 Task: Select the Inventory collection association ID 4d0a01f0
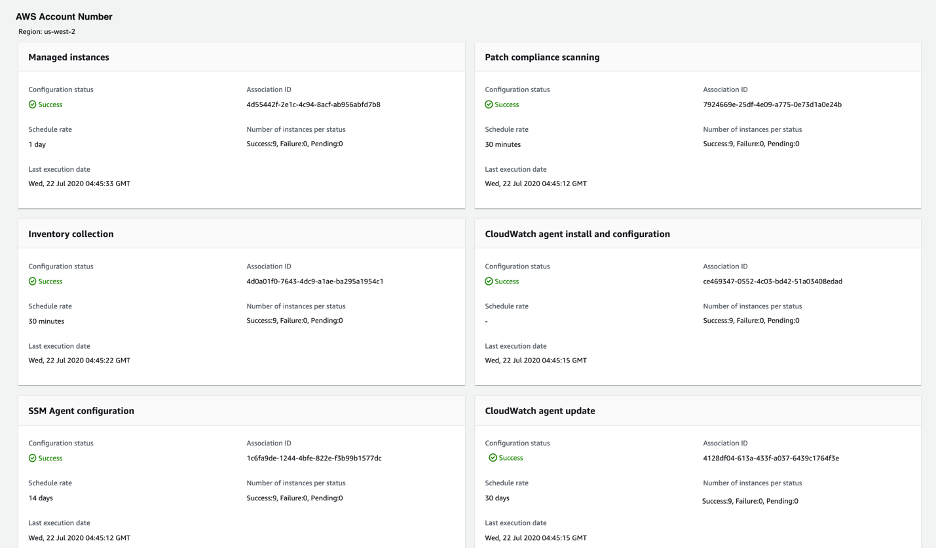click(x=315, y=281)
